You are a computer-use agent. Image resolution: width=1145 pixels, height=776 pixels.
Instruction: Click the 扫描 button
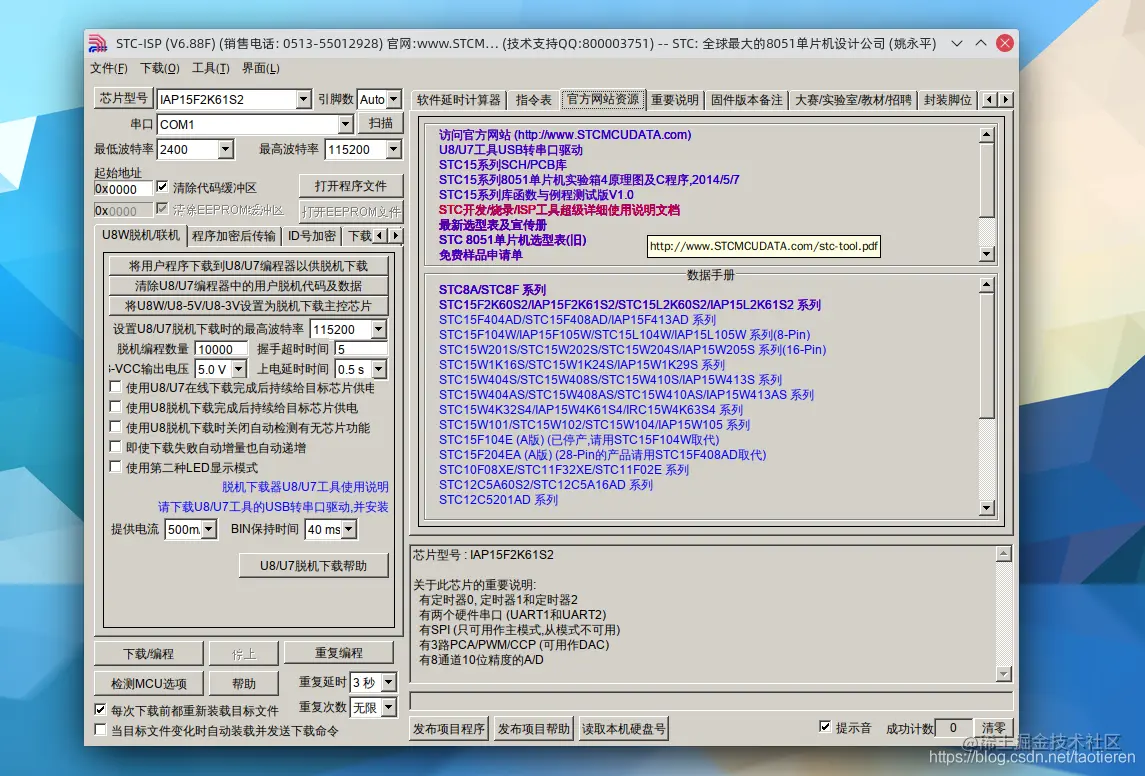[380, 123]
